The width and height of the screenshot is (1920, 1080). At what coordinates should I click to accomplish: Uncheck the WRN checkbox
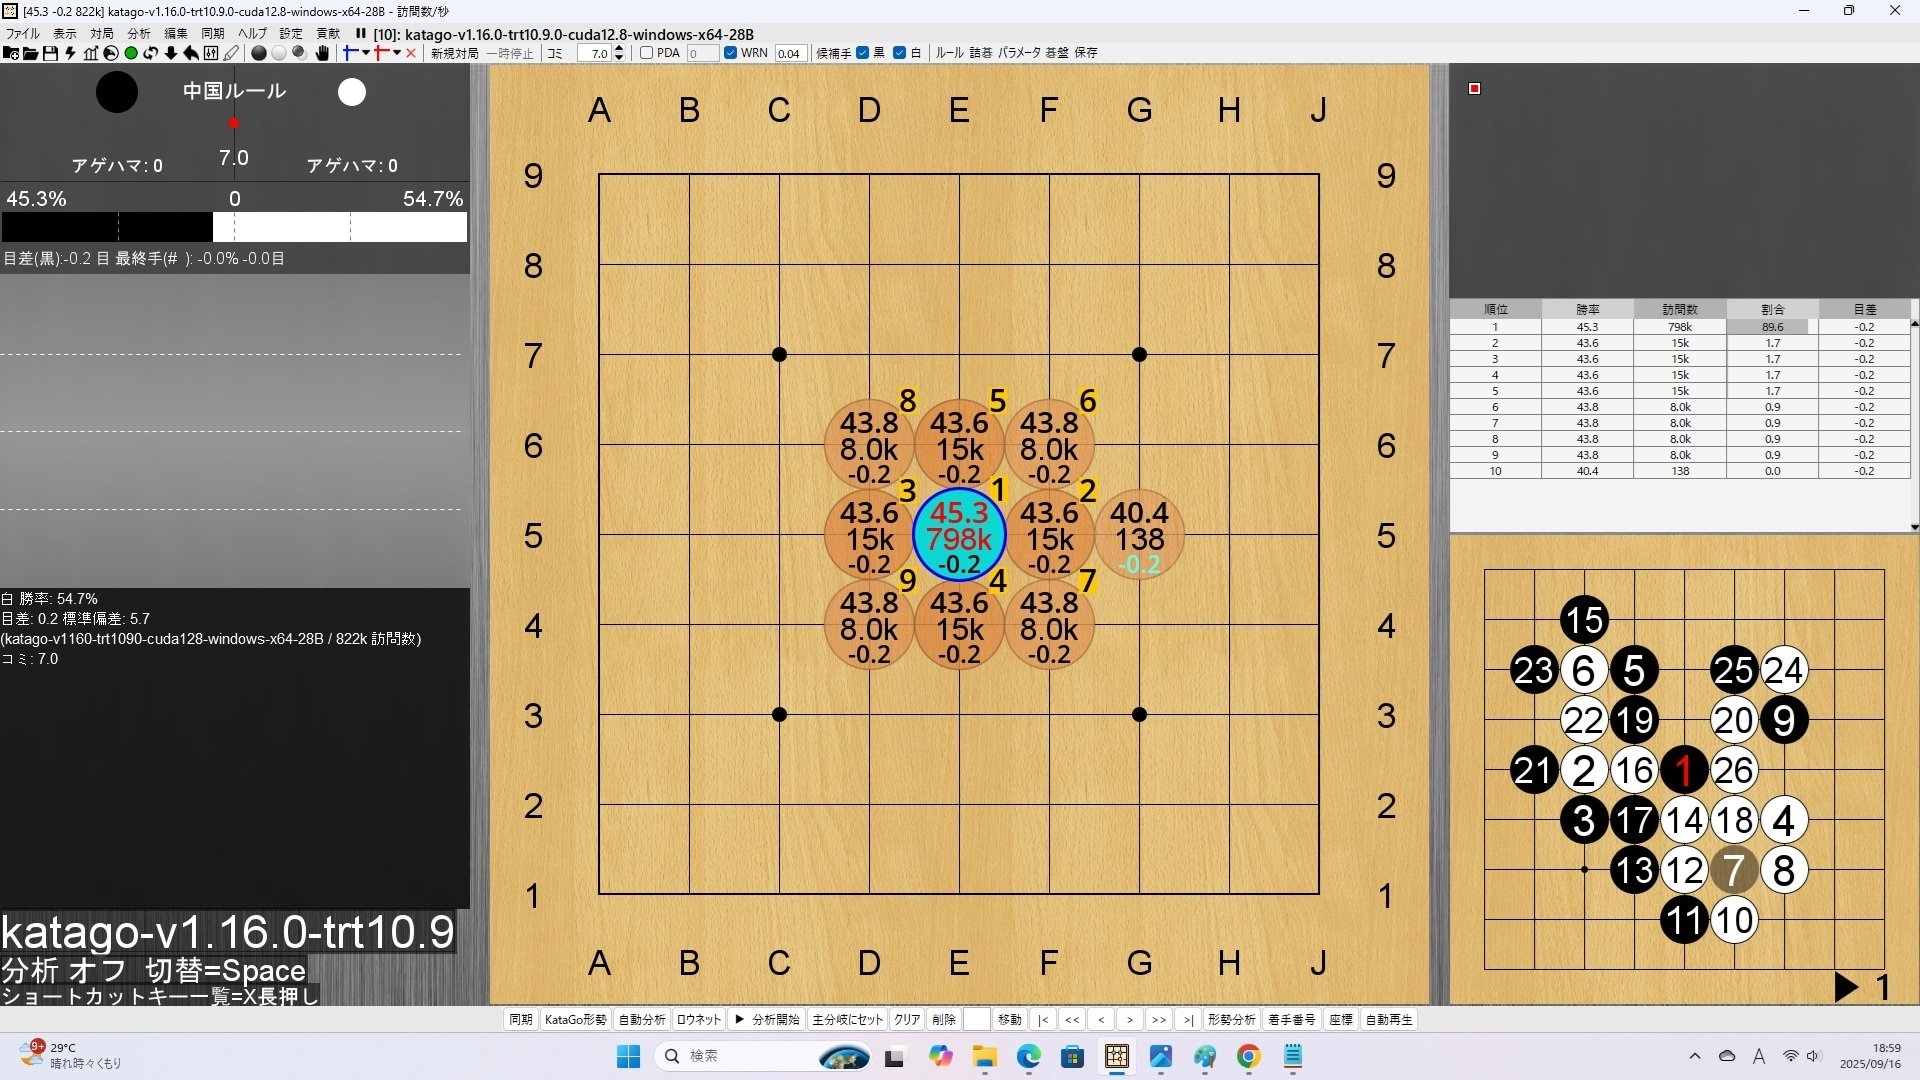point(731,53)
